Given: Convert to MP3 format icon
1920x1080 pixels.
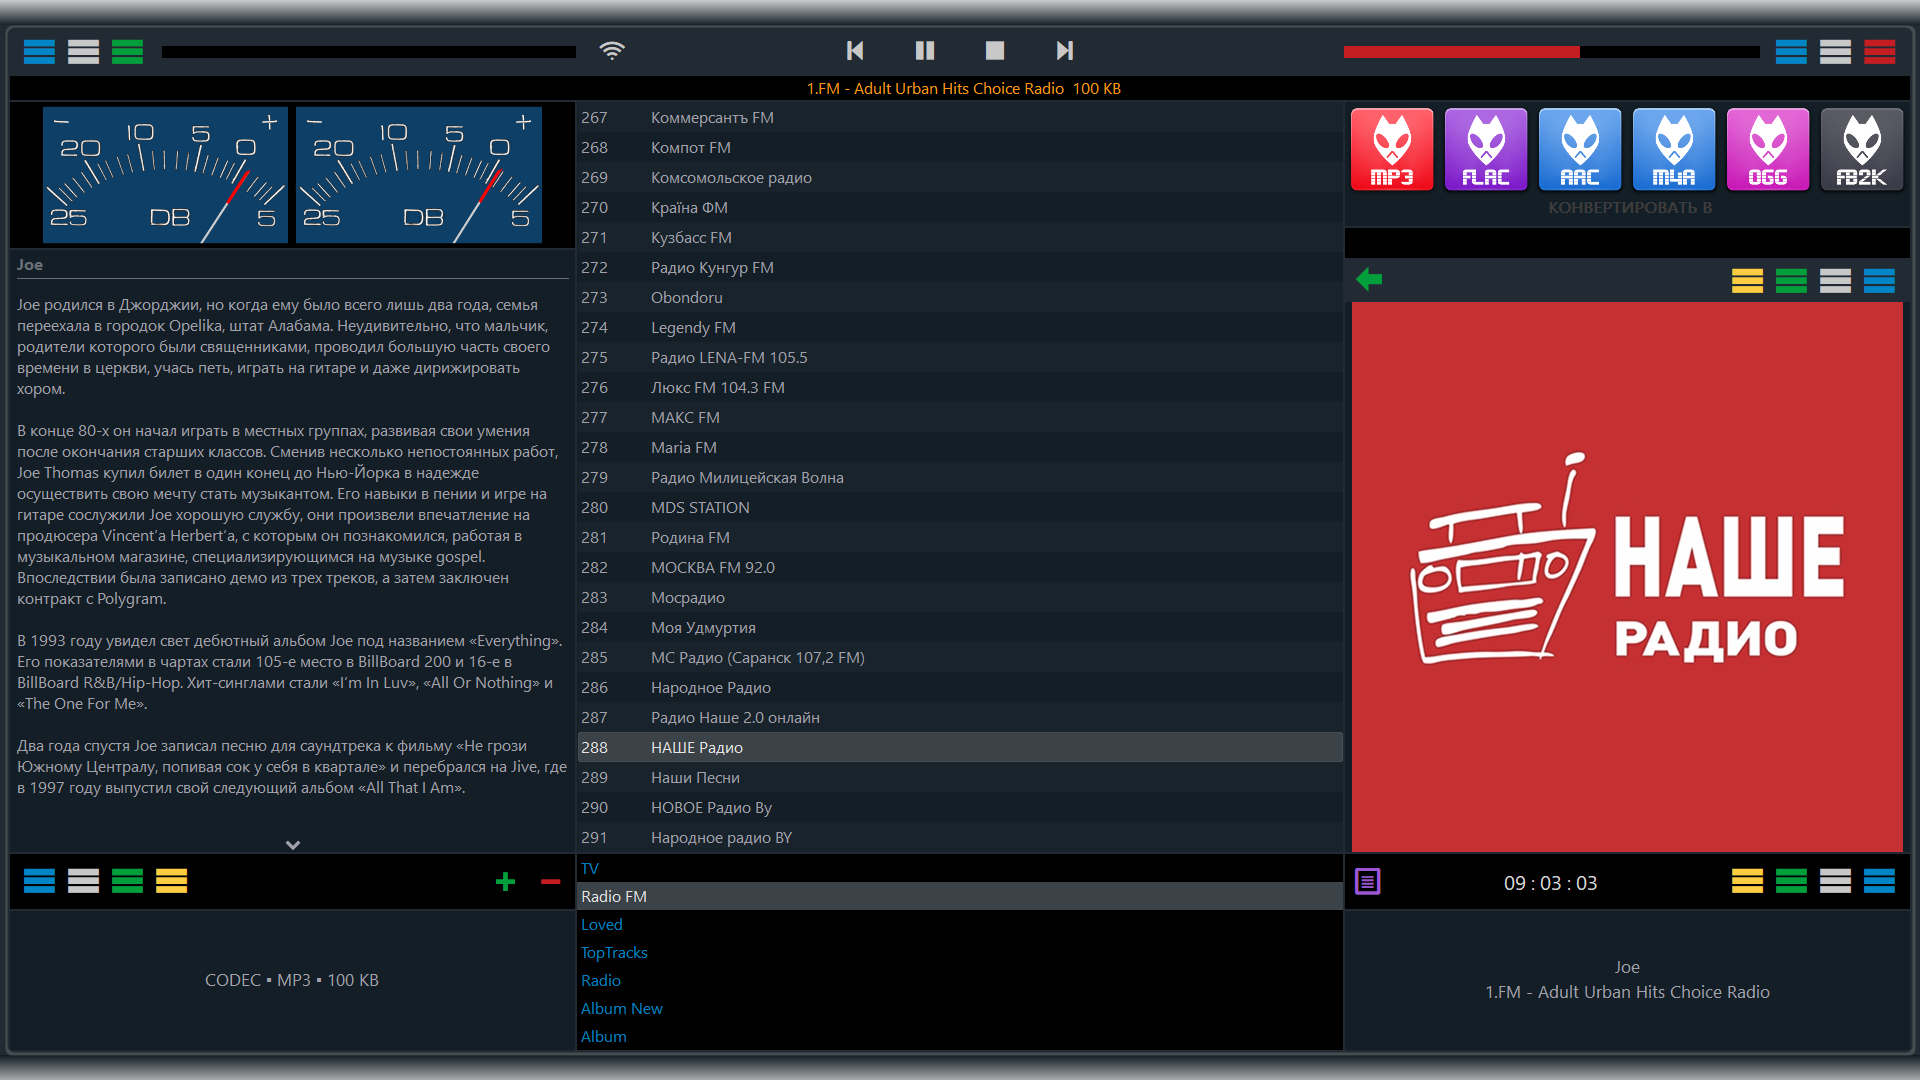Looking at the screenshot, I should (1391, 150).
